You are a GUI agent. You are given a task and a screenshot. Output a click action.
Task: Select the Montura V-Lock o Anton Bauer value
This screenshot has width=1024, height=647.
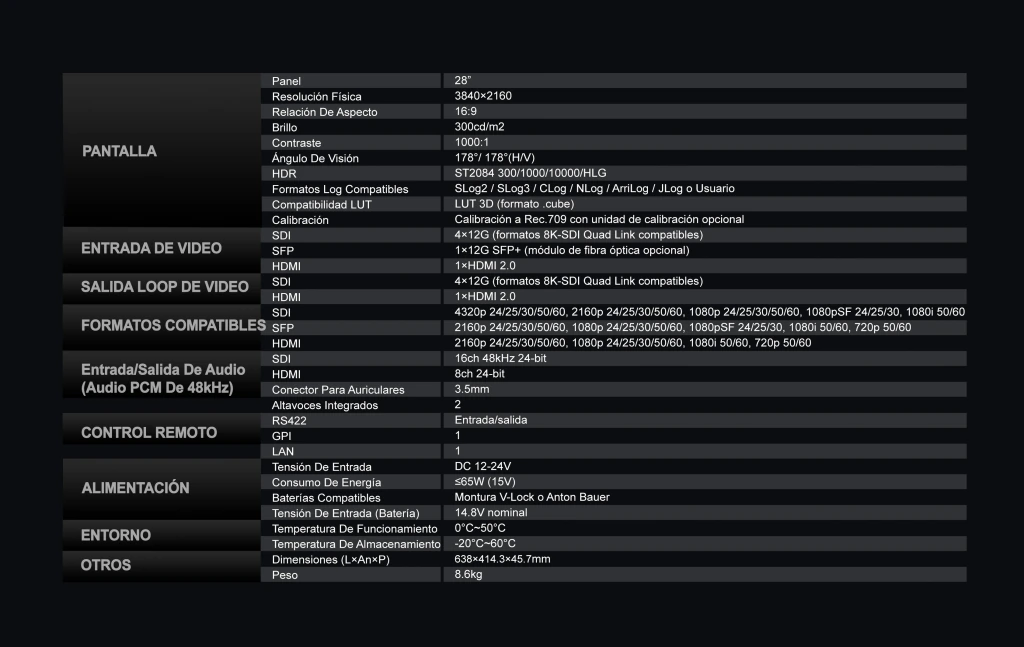[532, 497]
